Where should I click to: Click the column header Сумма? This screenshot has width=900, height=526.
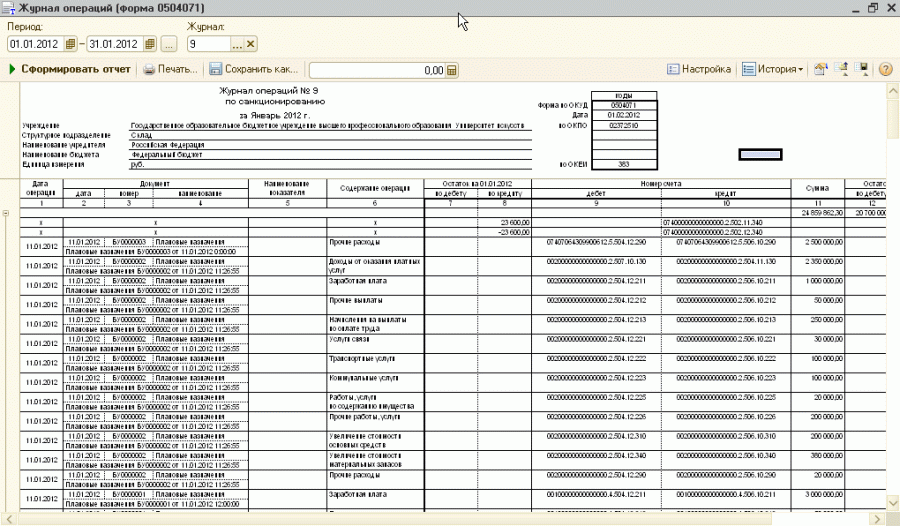click(817, 188)
